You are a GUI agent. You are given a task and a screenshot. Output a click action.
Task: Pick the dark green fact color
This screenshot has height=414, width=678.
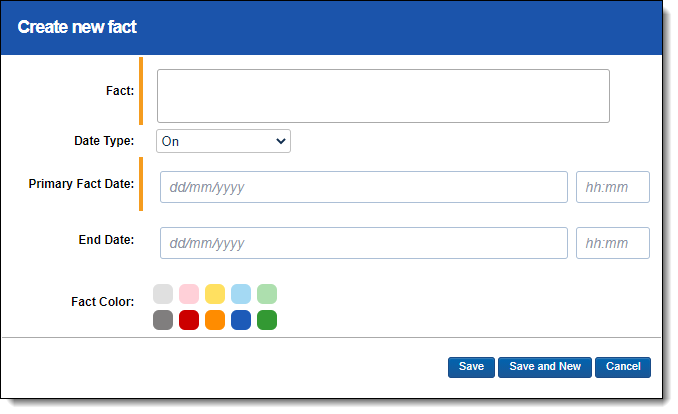point(267,320)
